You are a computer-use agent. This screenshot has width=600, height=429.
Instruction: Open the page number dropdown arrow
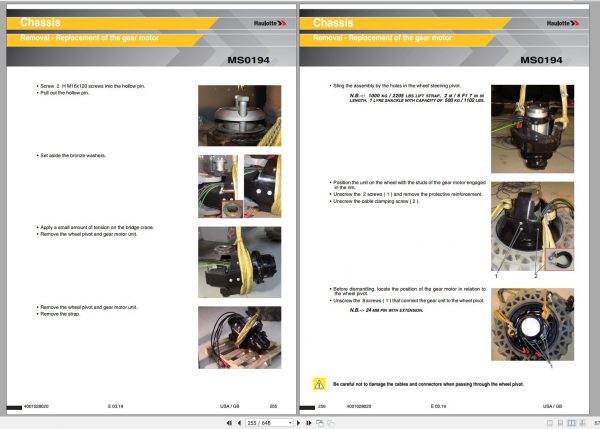click(x=290, y=423)
